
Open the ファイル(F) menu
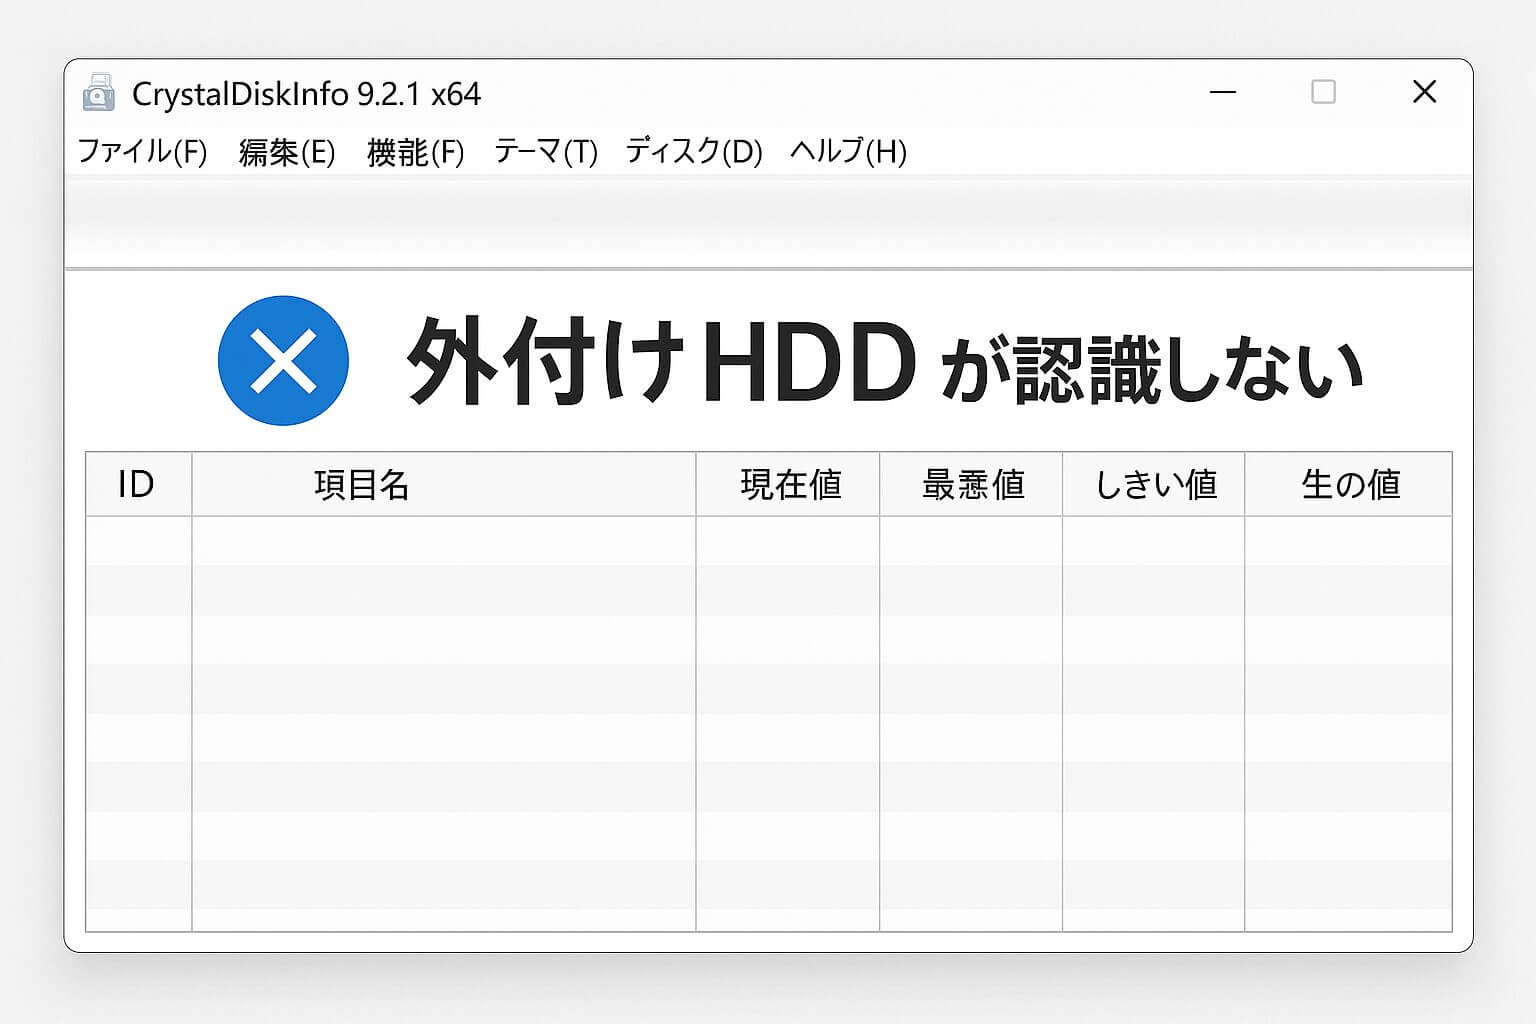(x=142, y=152)
